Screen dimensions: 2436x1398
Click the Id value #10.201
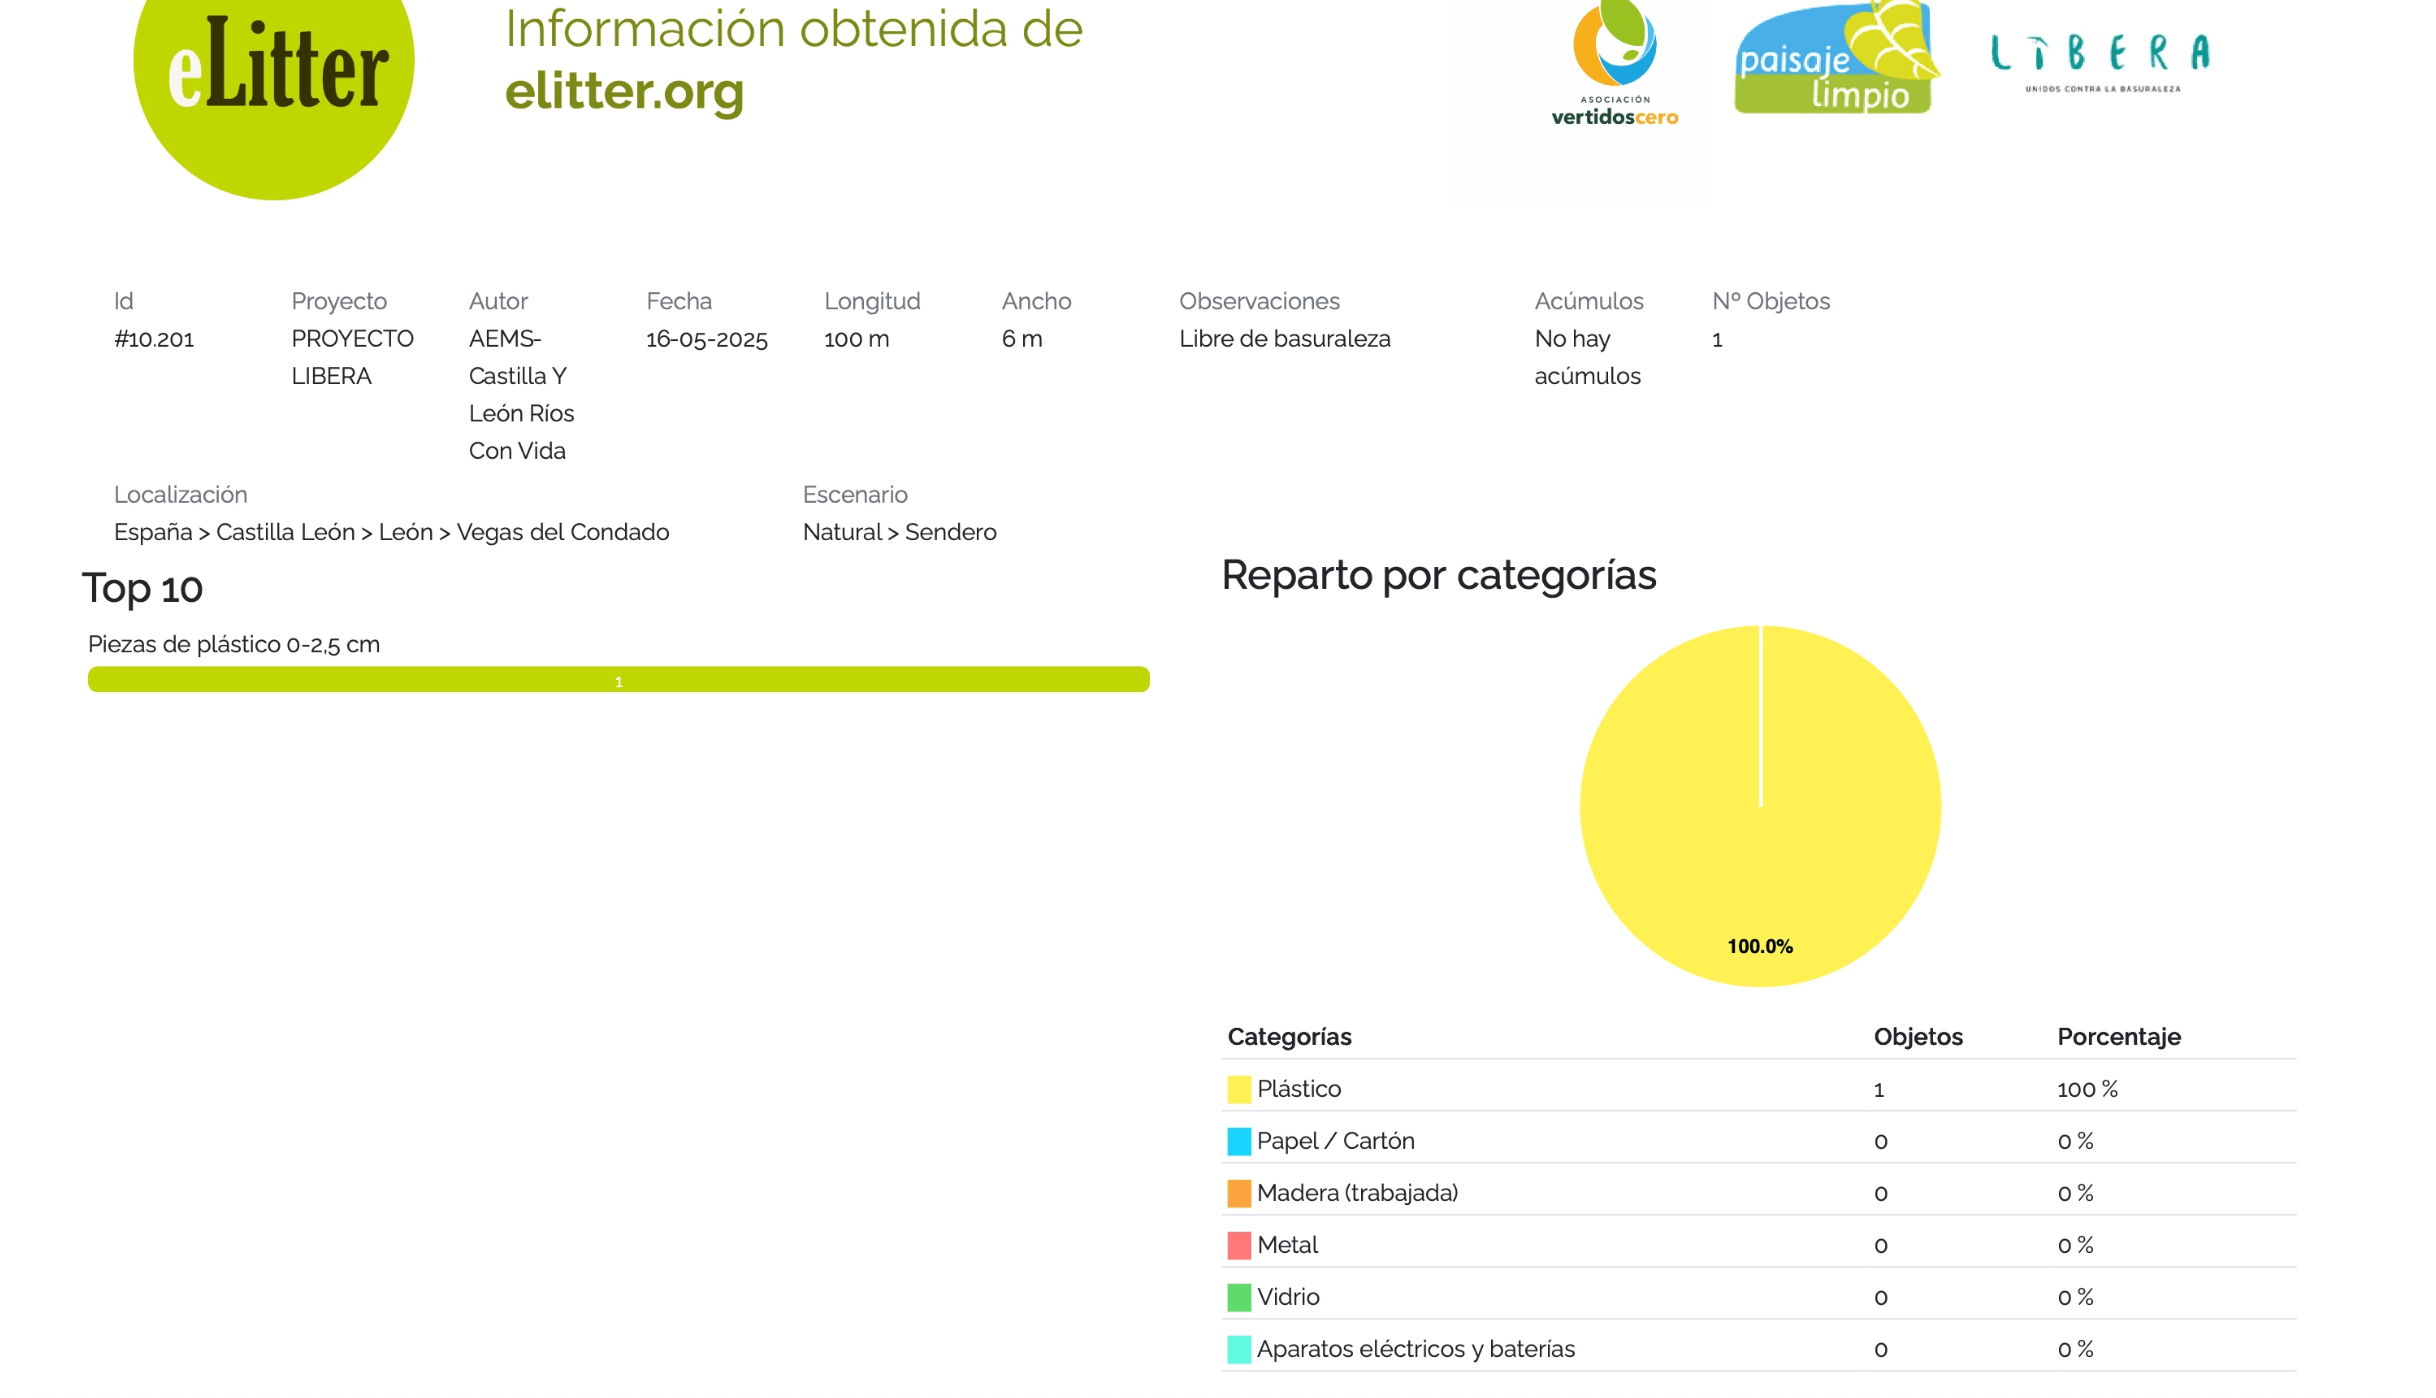pyautogui.click(x=154, y=339)
